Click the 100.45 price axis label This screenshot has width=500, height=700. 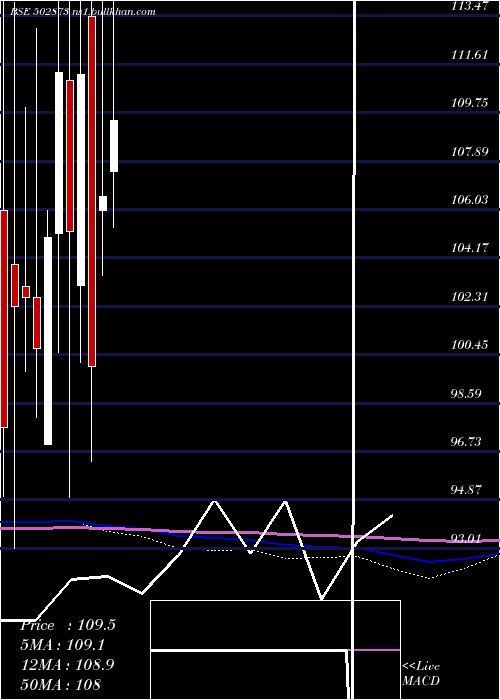(x=470, y=345)
